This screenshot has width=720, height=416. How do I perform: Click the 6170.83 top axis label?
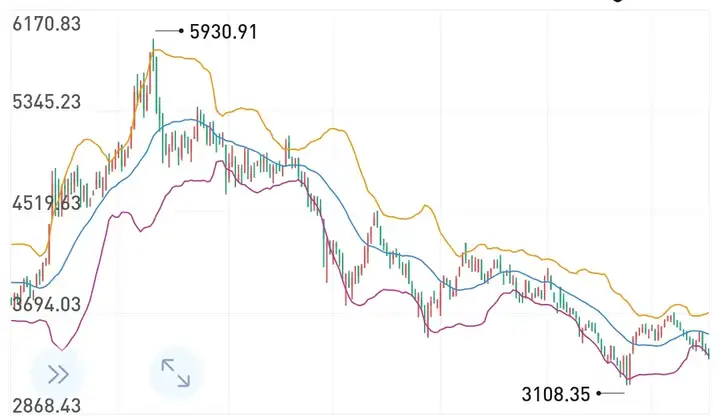click(x=46, y=23)
